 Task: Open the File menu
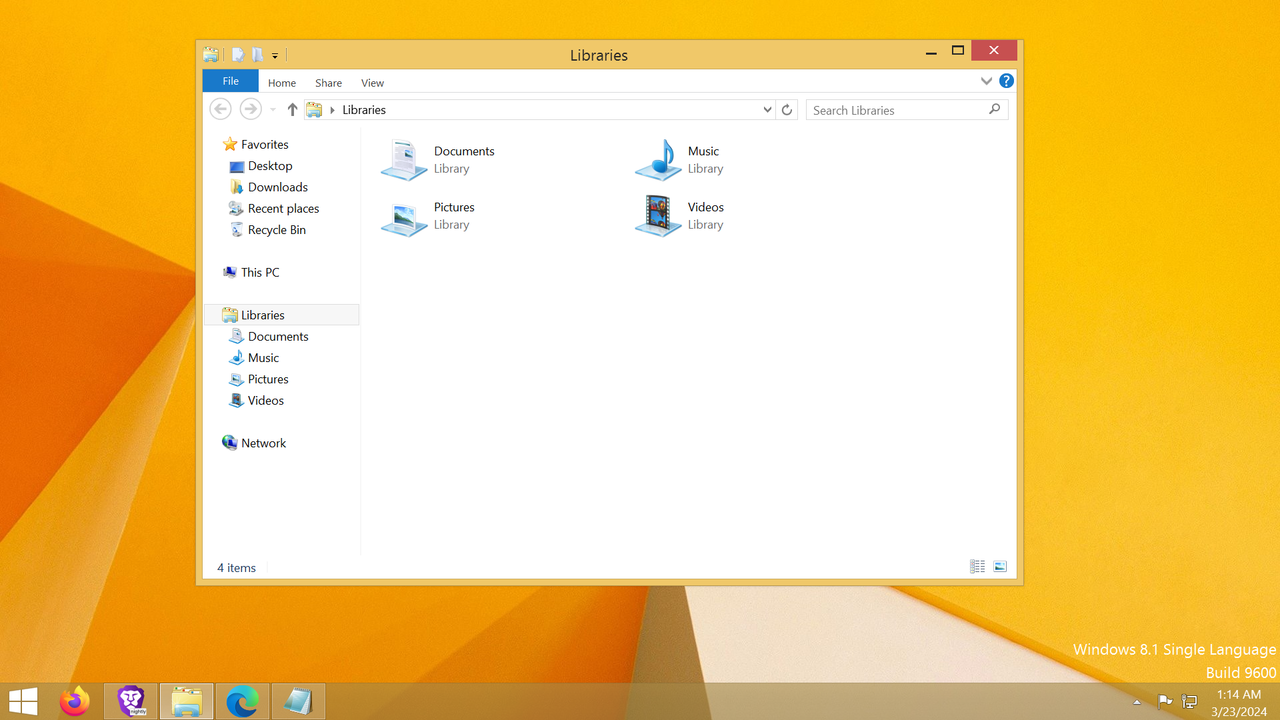tap(231, 82)
